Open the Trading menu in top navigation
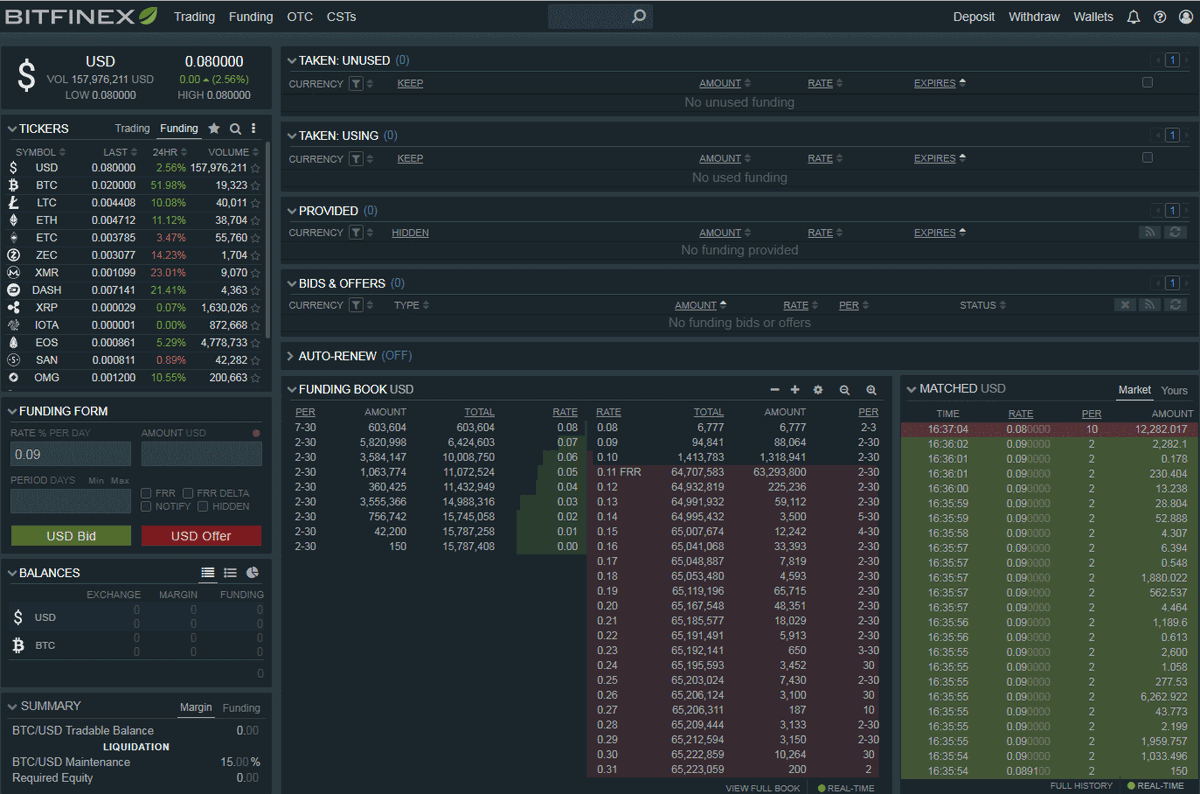The height and width of the screenshot is (794, 1200). point(194,17)
